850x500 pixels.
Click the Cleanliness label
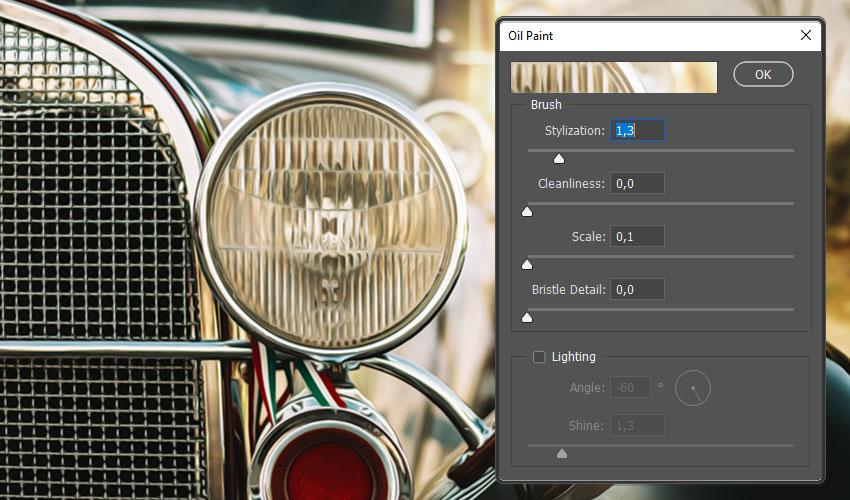coord(571,184)
